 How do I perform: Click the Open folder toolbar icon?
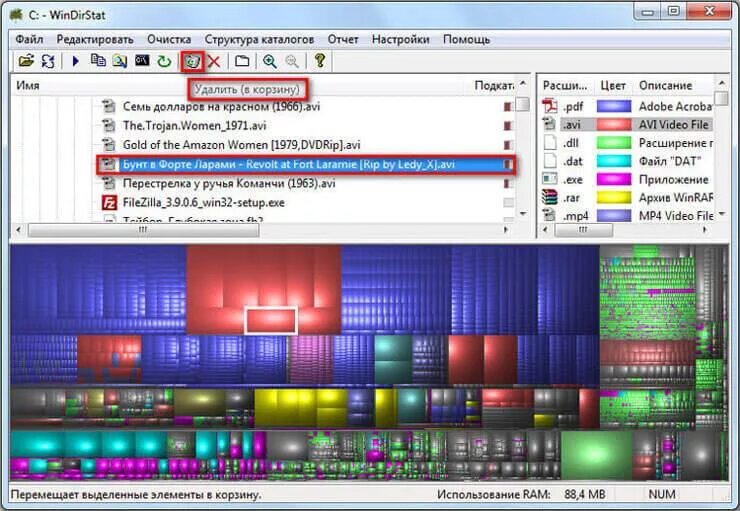point(26,61)
